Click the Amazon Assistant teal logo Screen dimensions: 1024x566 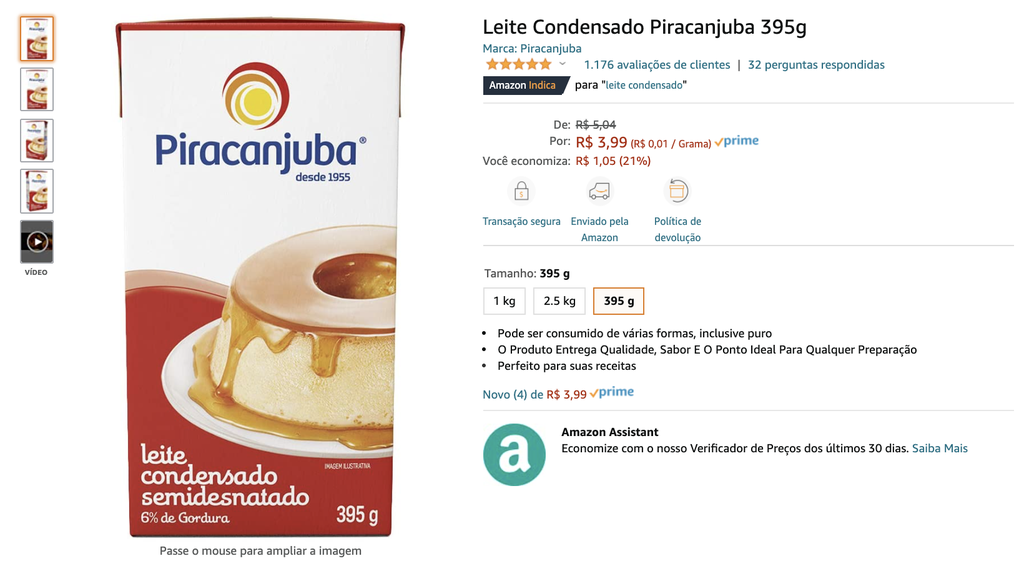pyautogui.click(x=514, y=454)
